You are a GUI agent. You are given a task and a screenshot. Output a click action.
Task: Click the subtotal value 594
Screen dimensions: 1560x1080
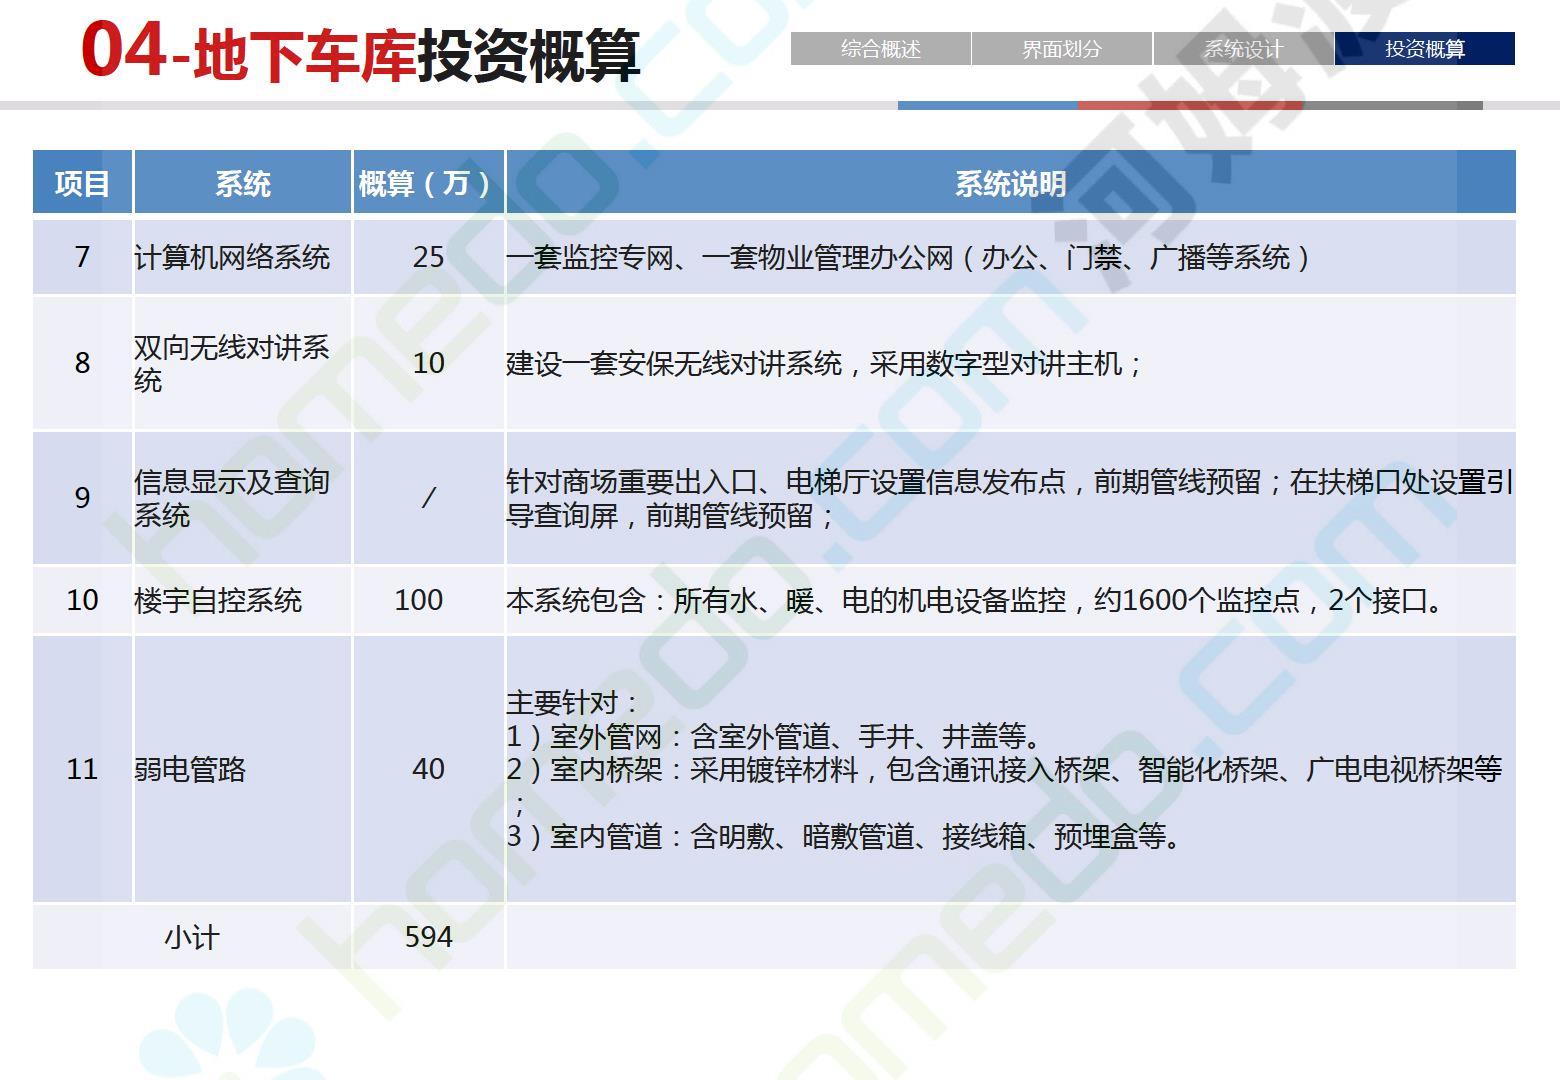(x=428, y=937)
